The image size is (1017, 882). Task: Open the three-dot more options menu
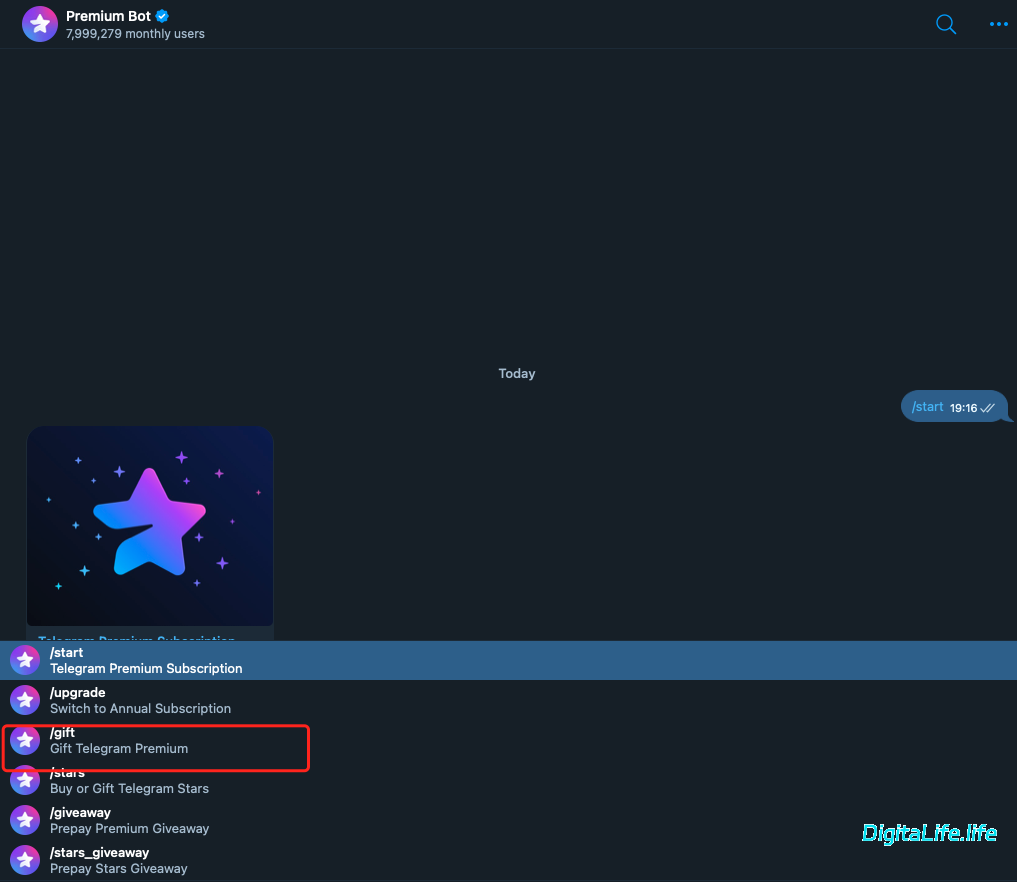[998, 24]
